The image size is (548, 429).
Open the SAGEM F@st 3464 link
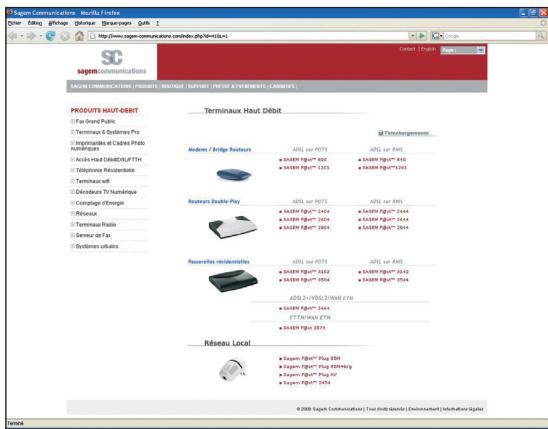coord(307,308)
